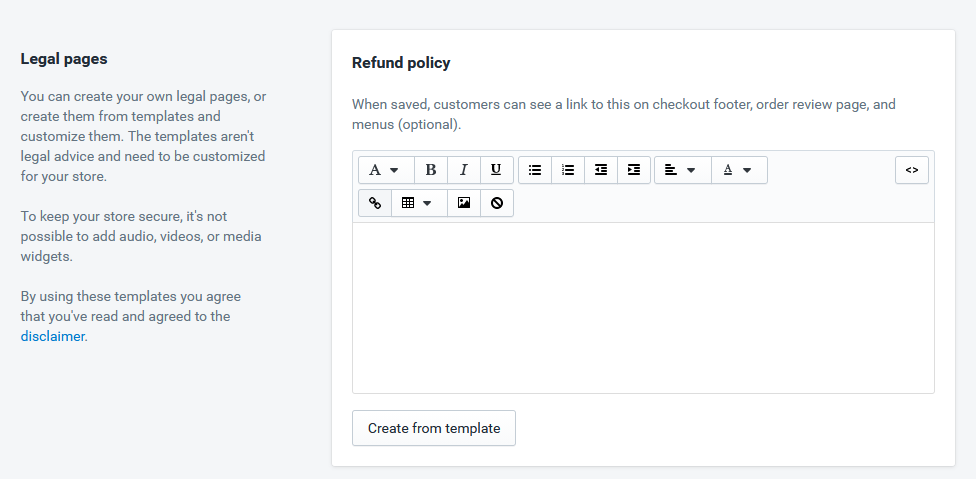Click the caret beside the table icon

427,203
